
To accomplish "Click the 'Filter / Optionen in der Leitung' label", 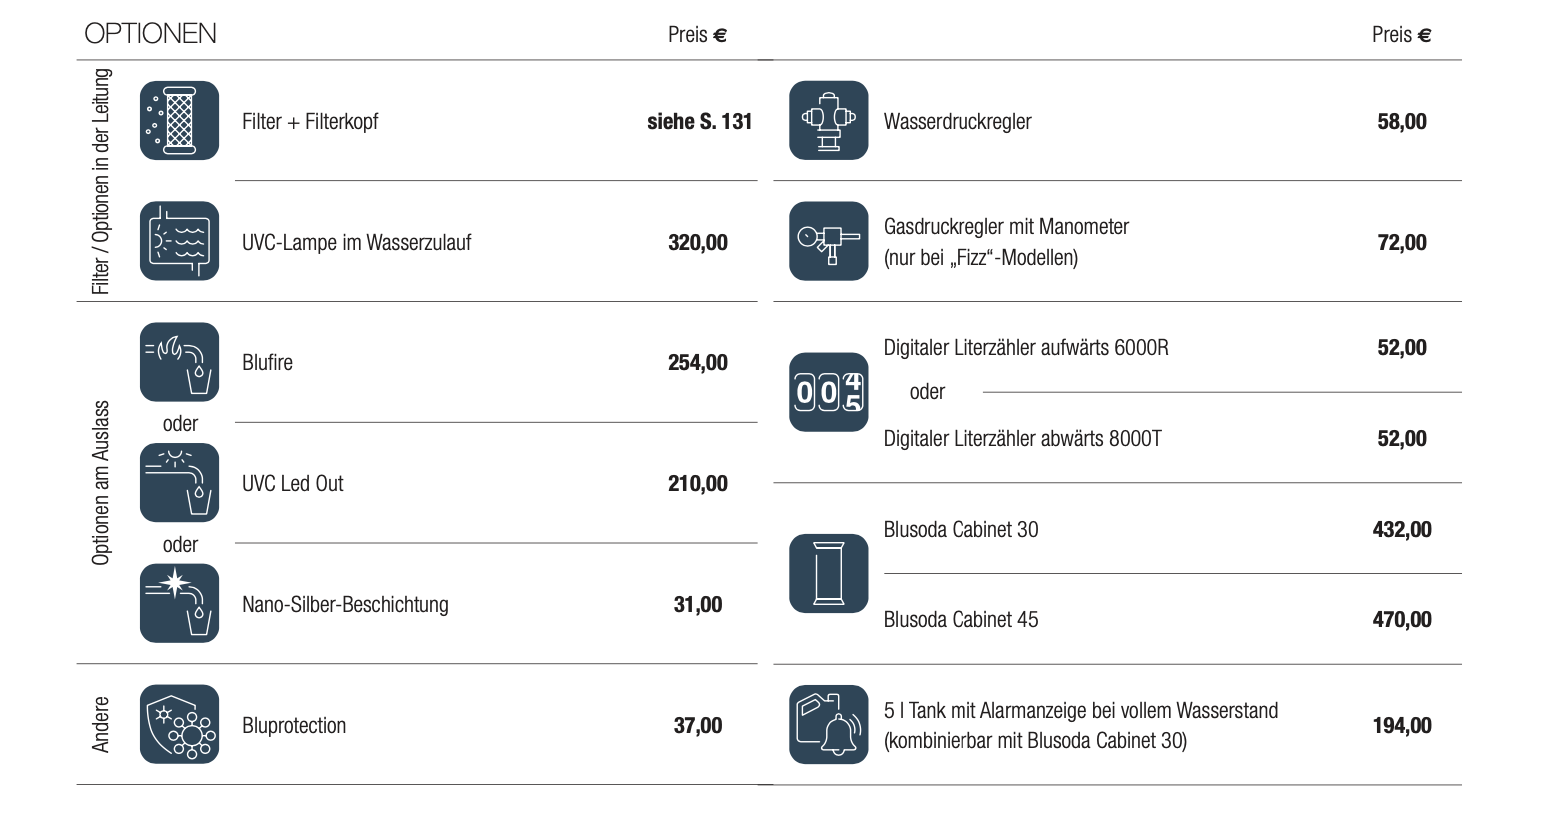I will click(101, 182).
